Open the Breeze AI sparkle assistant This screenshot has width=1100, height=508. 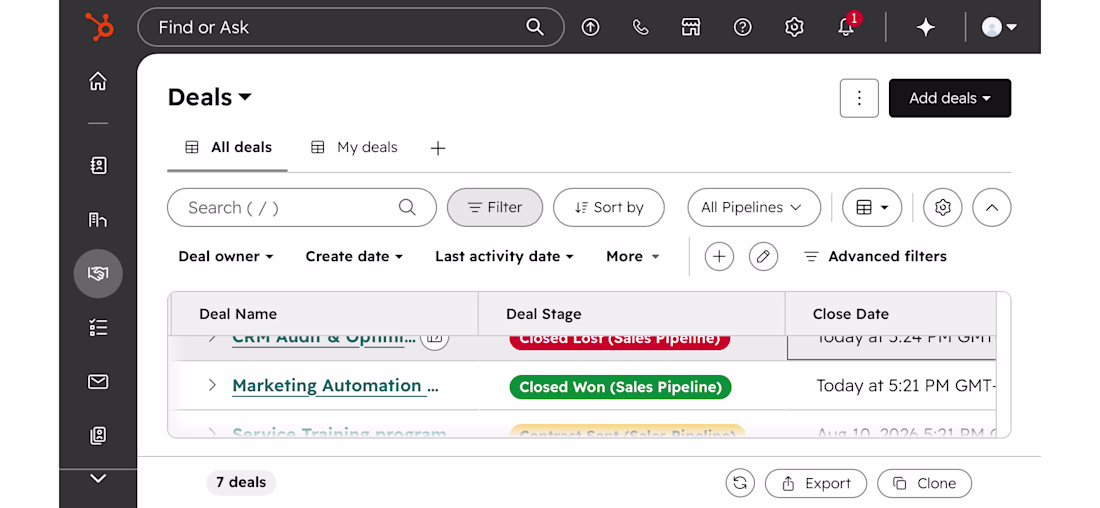click(926, 27)
